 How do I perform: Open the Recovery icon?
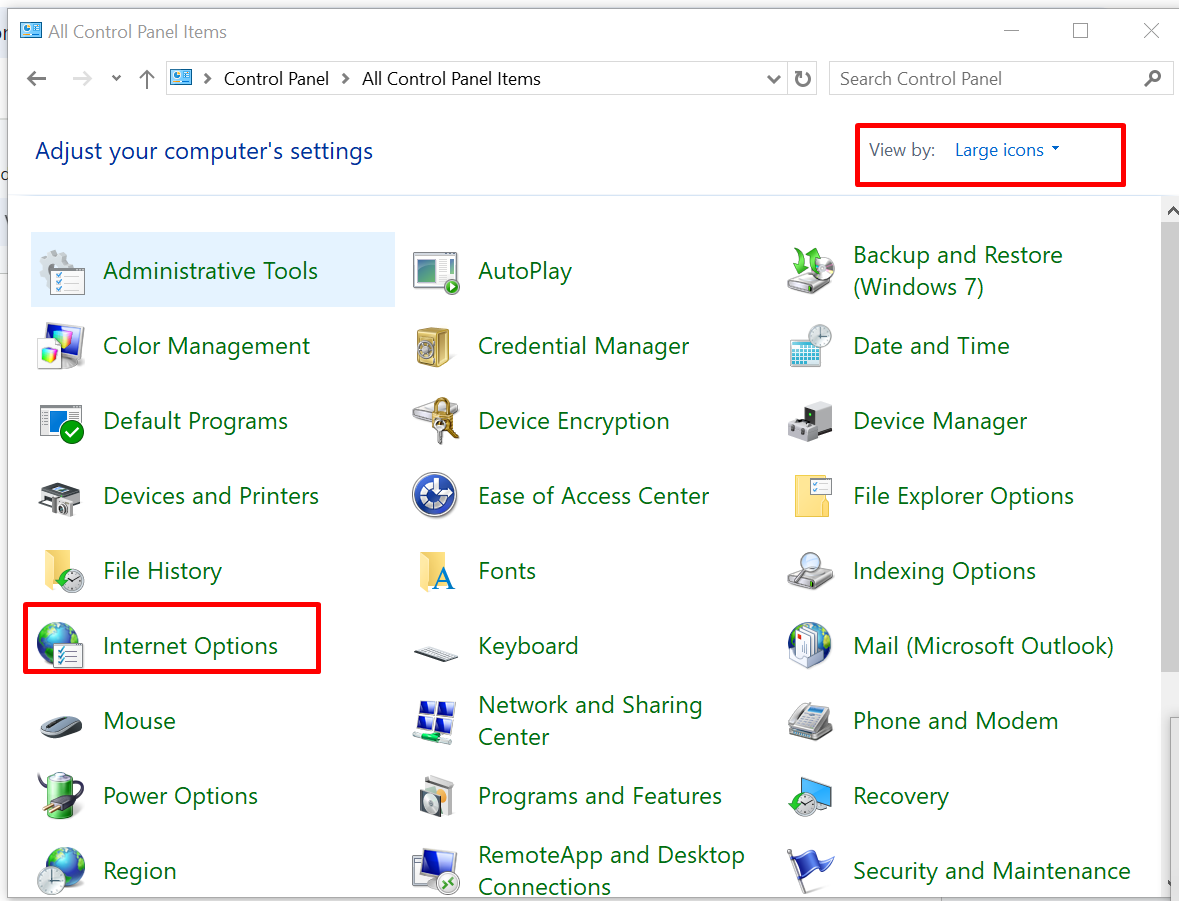coord(810,797)
